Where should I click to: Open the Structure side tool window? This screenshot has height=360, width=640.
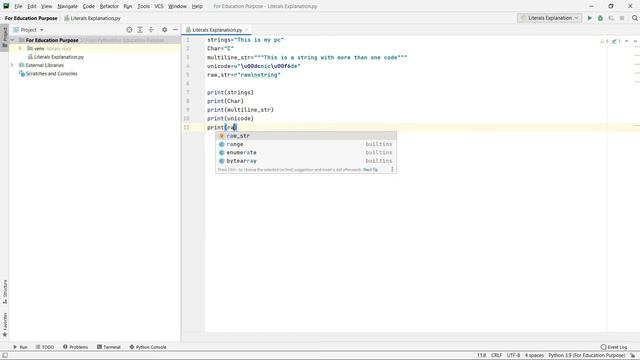point(4,291)
